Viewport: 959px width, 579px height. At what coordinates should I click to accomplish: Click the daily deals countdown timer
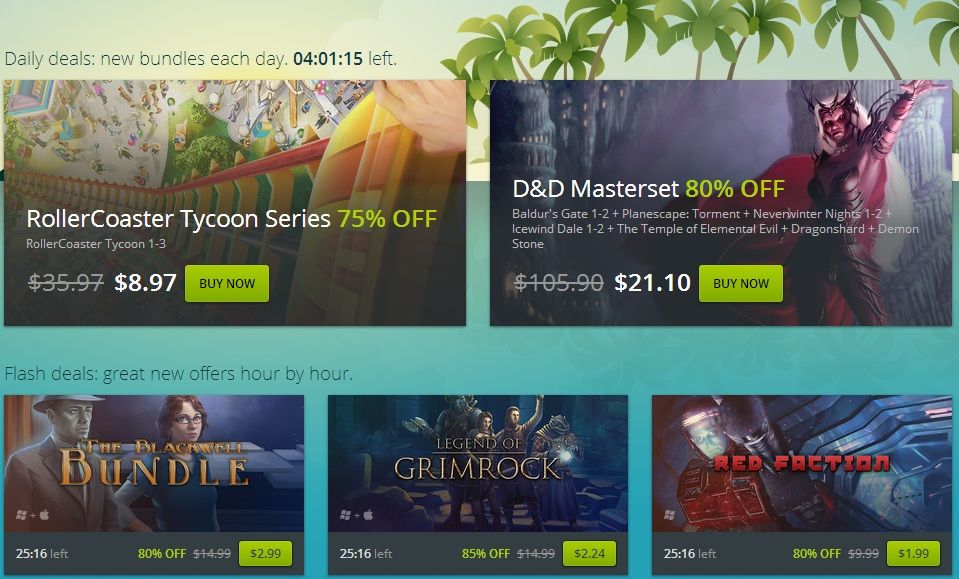(328, 59)
